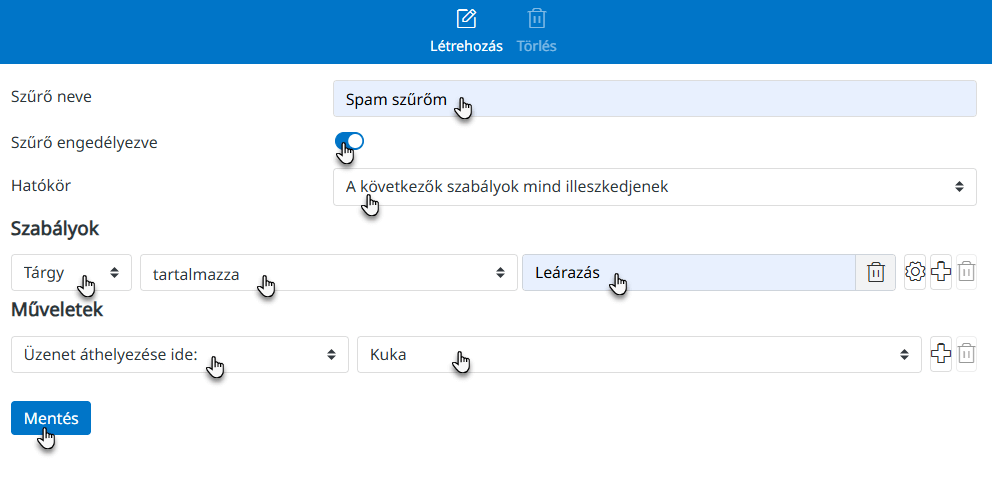Remove the action row using its trash icon
The image size is (992, 487).
coord(965,354)
